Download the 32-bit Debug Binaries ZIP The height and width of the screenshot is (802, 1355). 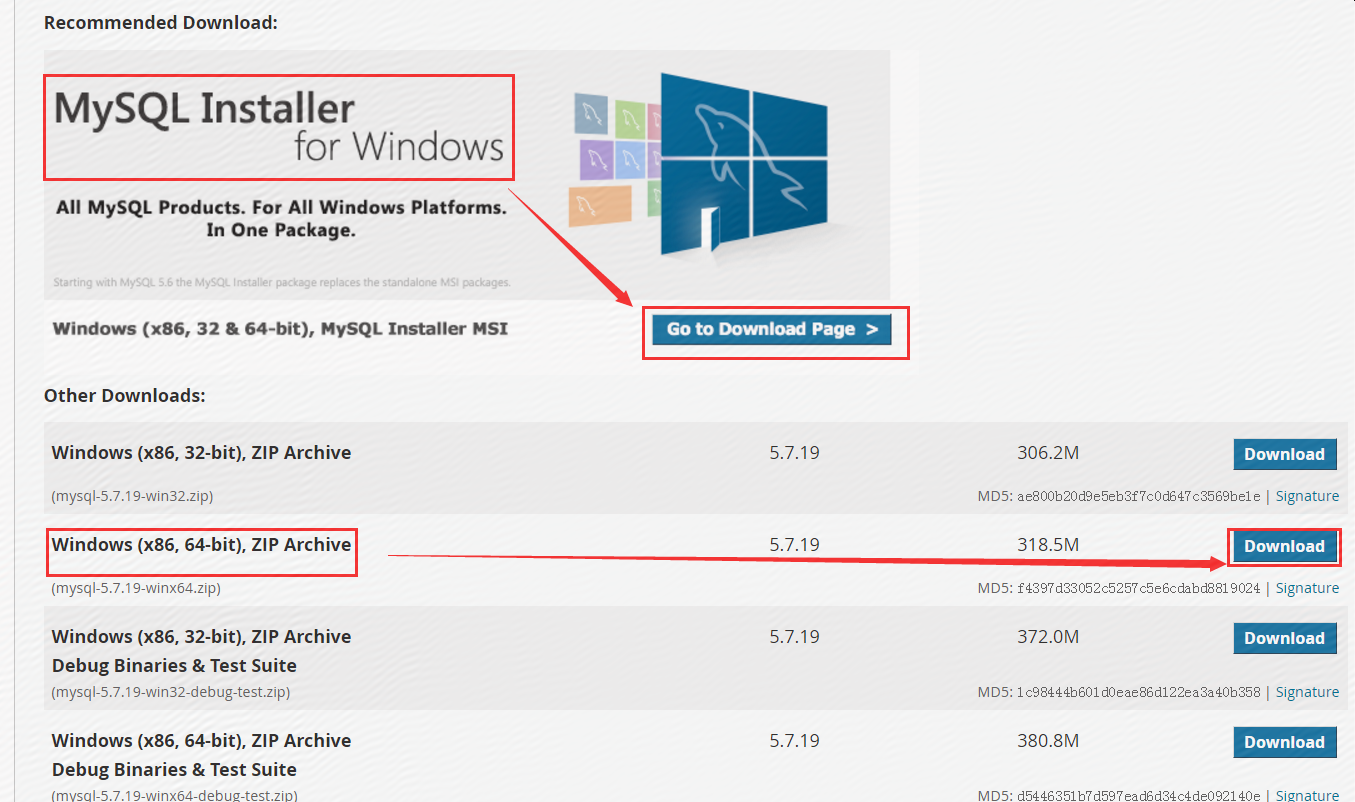tap(1285, 638)
